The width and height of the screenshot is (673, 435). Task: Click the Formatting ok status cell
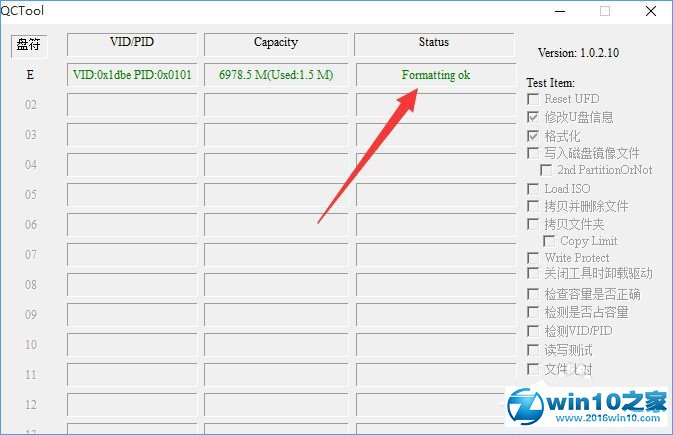pyautogui.click(x=436, y=75)
